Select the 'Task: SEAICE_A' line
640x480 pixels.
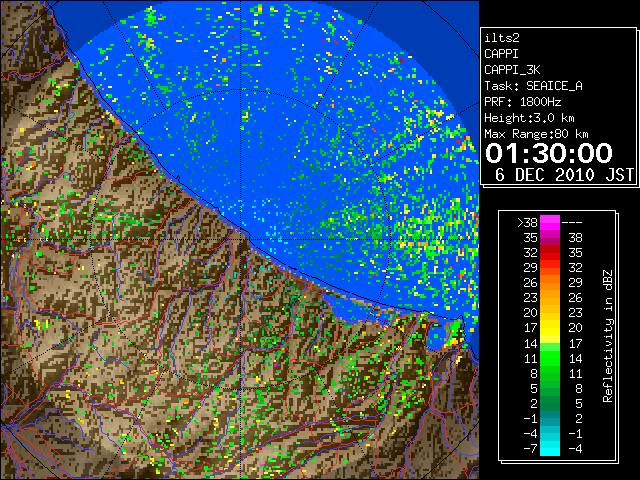tap(533, 86)
